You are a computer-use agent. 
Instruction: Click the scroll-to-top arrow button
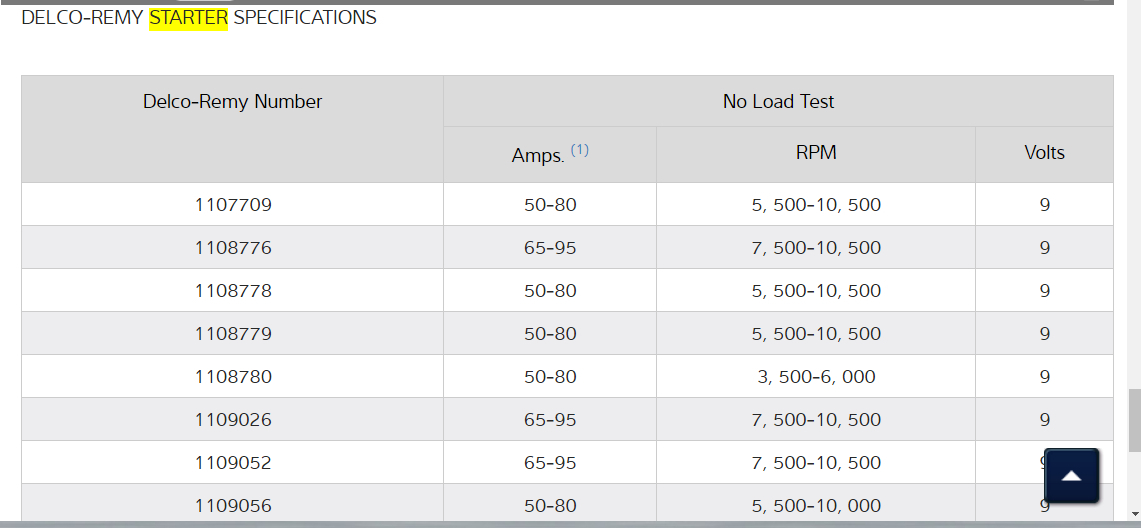coord(1071,475)
